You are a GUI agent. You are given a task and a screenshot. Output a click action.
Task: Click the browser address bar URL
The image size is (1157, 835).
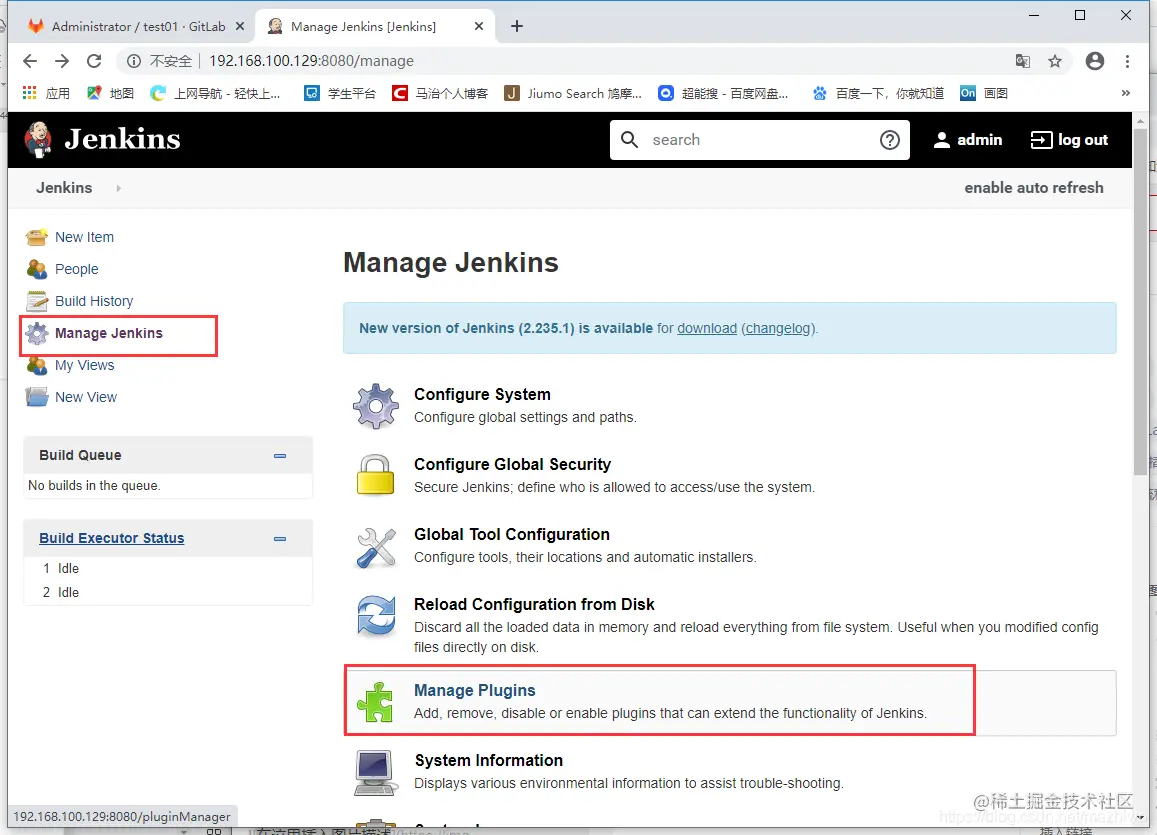[x=311, y=61]
